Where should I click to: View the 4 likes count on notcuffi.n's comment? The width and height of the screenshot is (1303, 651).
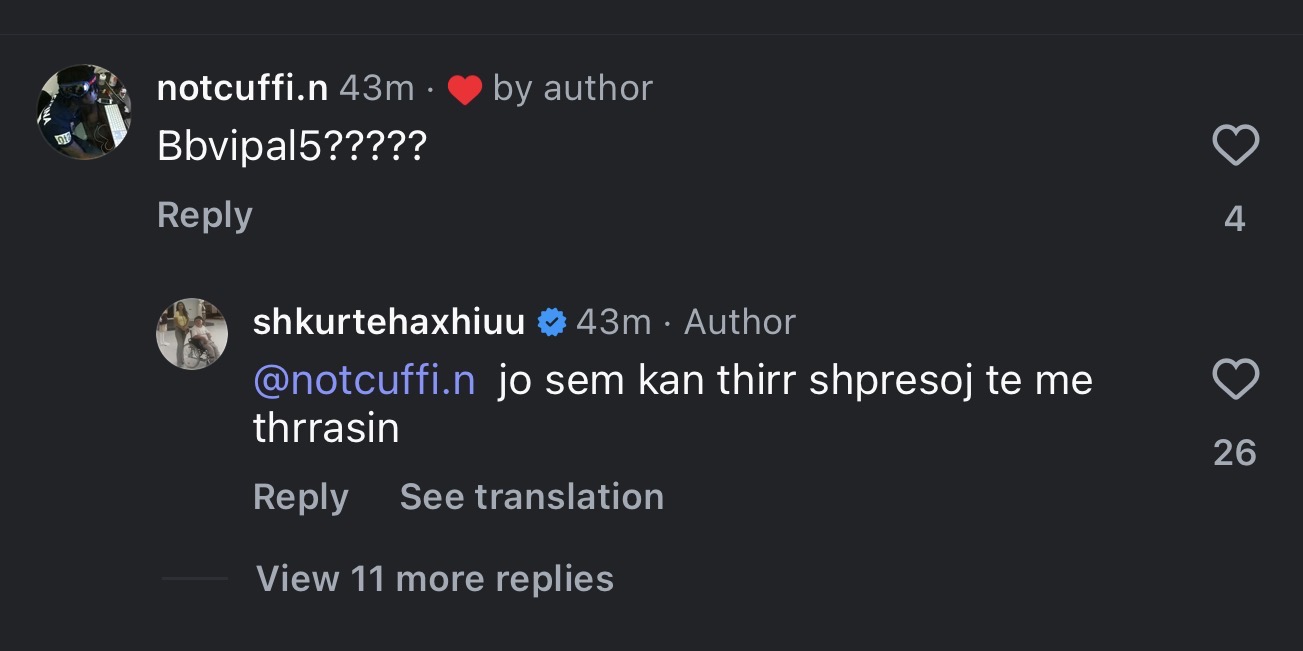[x=1235, y=219]
